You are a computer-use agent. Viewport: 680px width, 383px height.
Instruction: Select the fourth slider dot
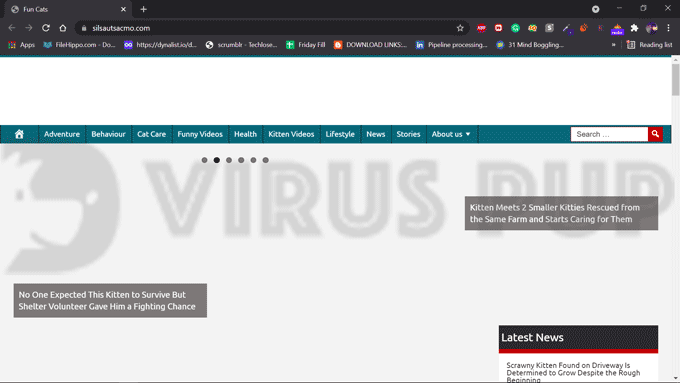click(x=241, y=160)
